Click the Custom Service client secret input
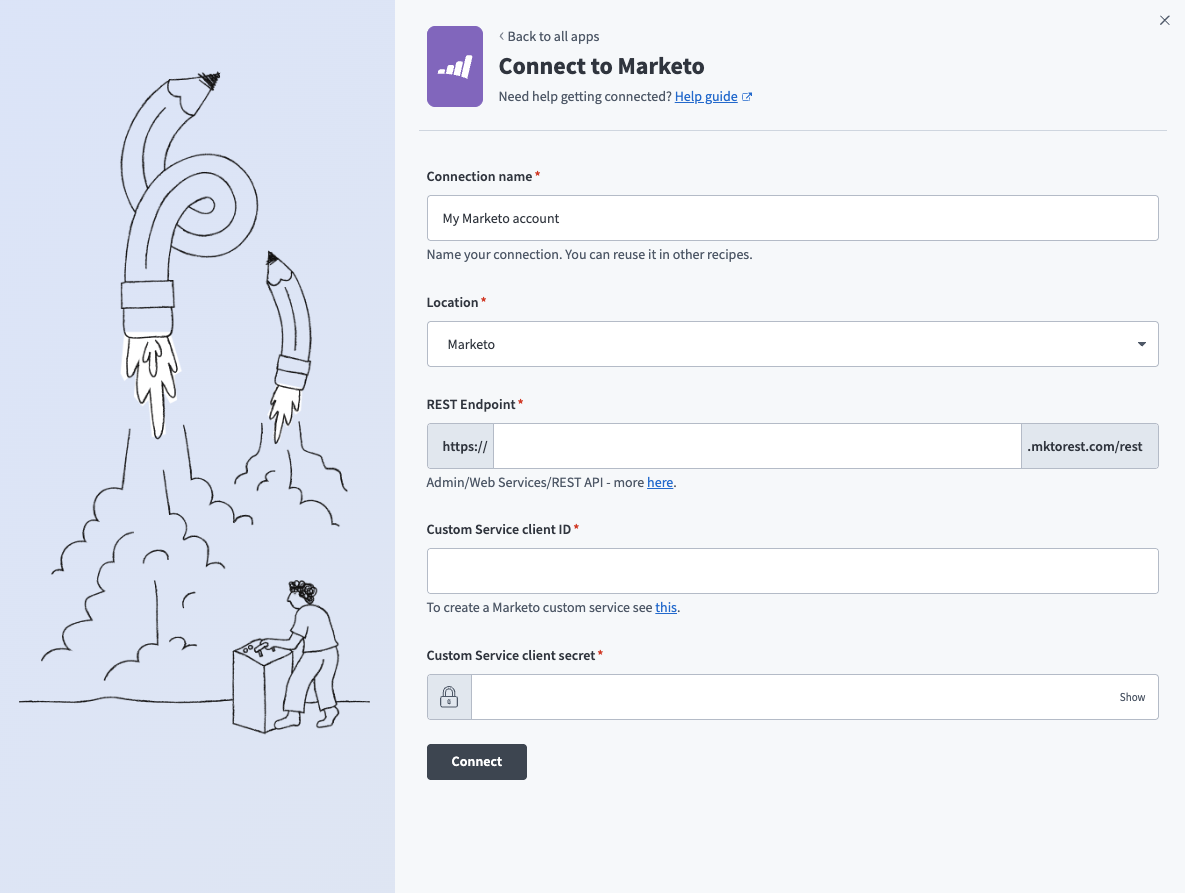The height and width of the screenshot is (893, 1185). click(790, 697)
